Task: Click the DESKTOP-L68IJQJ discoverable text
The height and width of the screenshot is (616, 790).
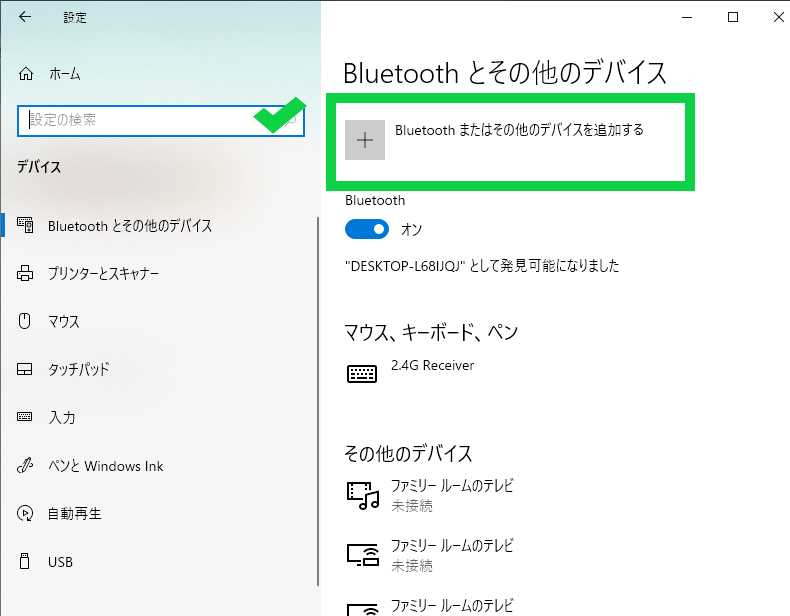Action: tap(482, 265)
